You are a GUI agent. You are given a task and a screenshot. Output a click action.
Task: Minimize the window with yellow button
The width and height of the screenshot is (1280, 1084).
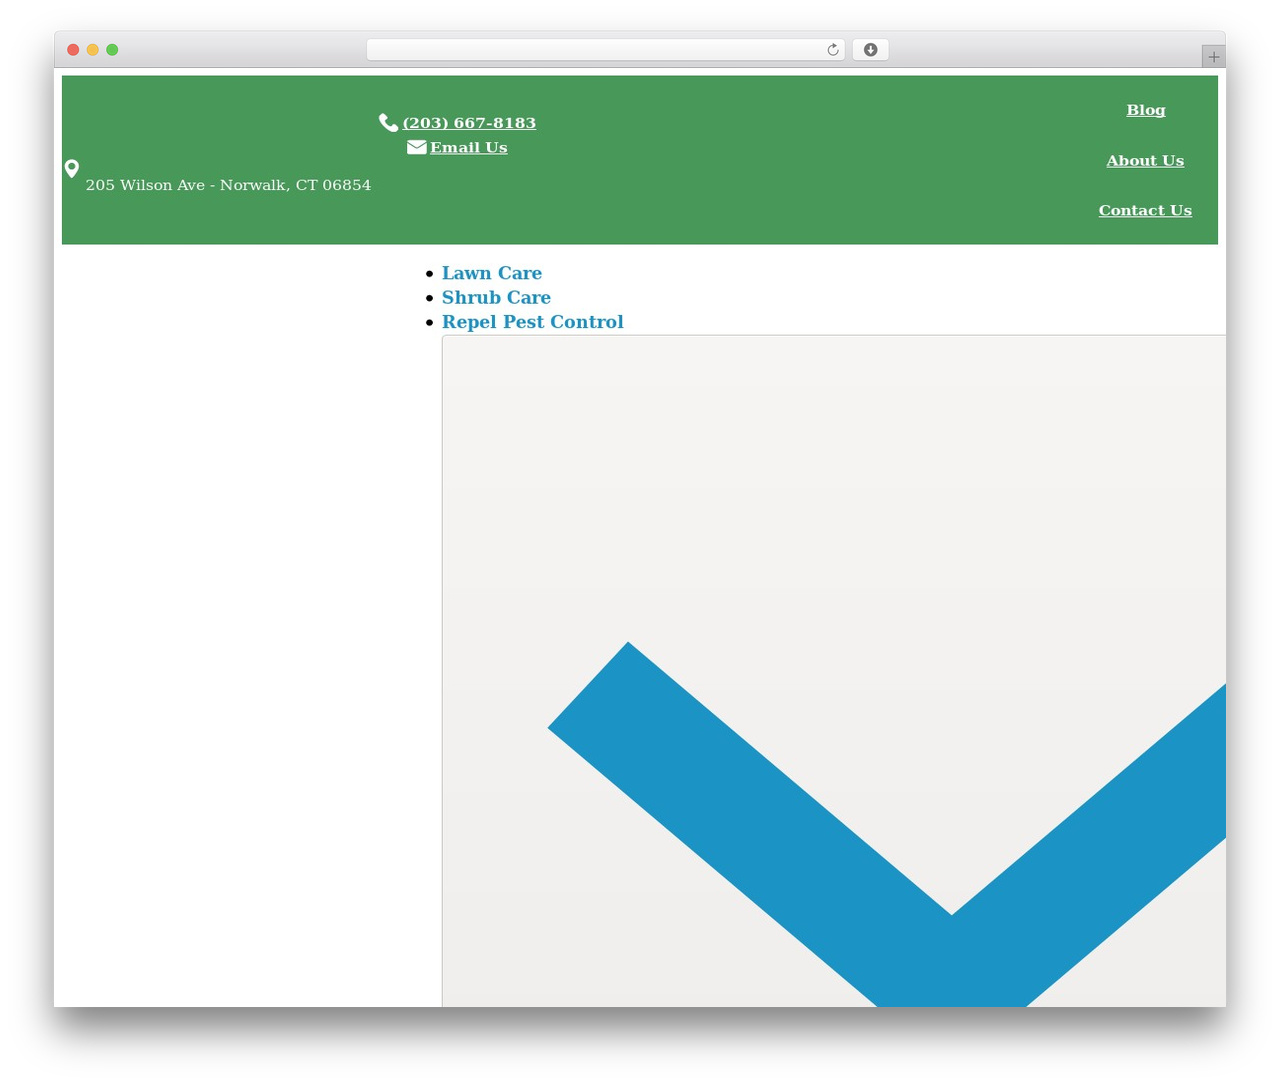point(93,50)
